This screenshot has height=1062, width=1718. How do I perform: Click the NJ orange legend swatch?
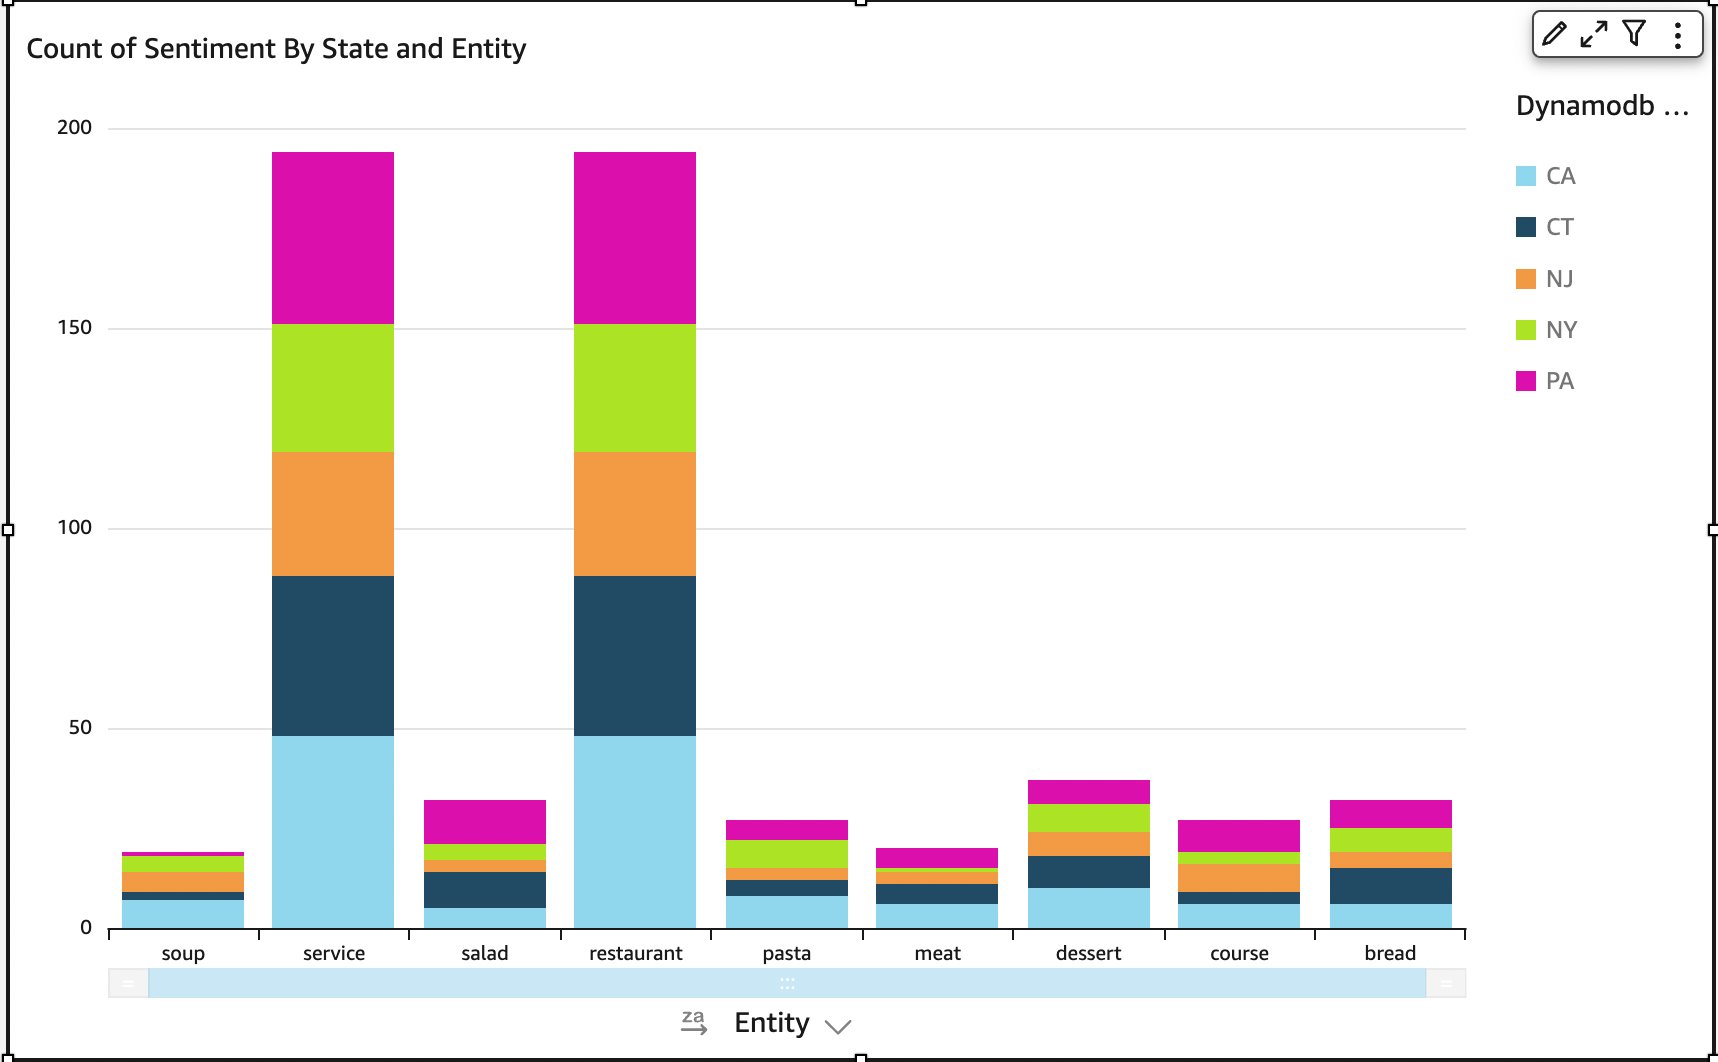(1526, 279)
